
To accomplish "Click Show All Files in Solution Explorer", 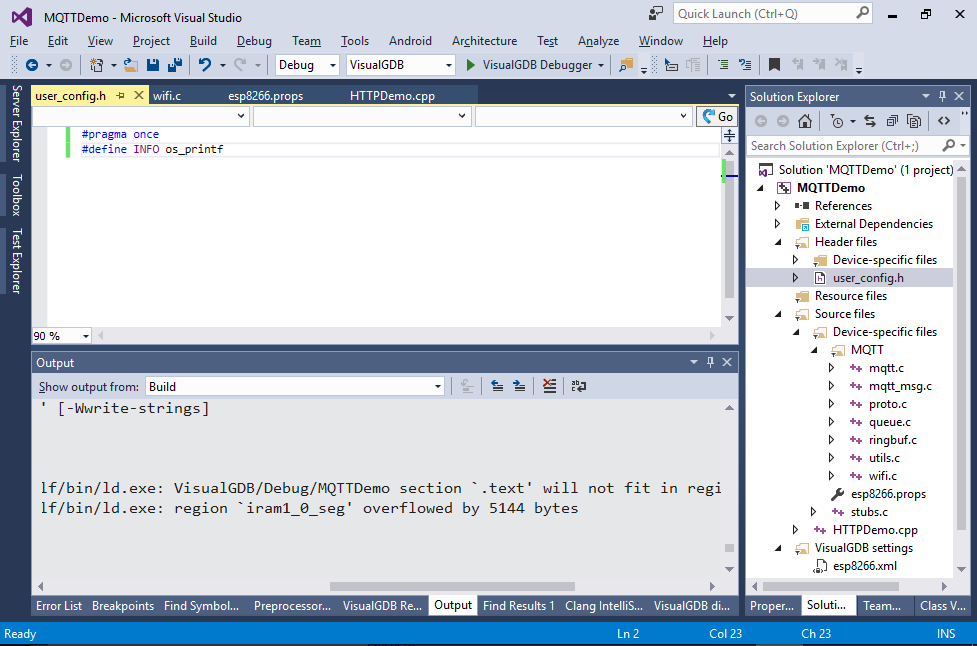I will (914, 121).
